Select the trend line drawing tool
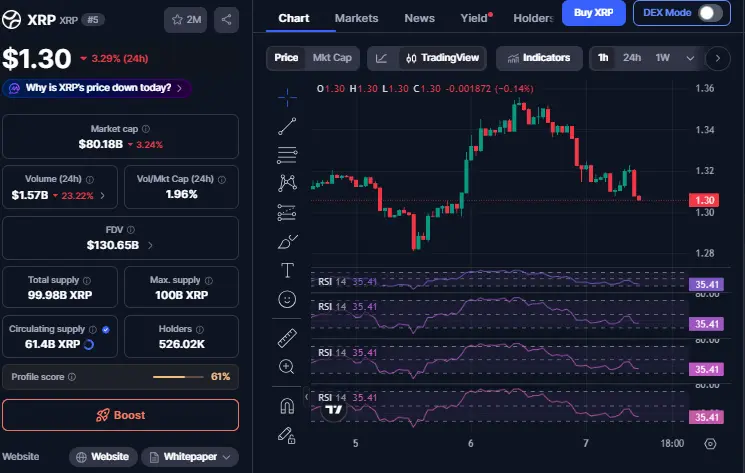The height and width of the screenshot is (473, 745). [x=287, y=126]
